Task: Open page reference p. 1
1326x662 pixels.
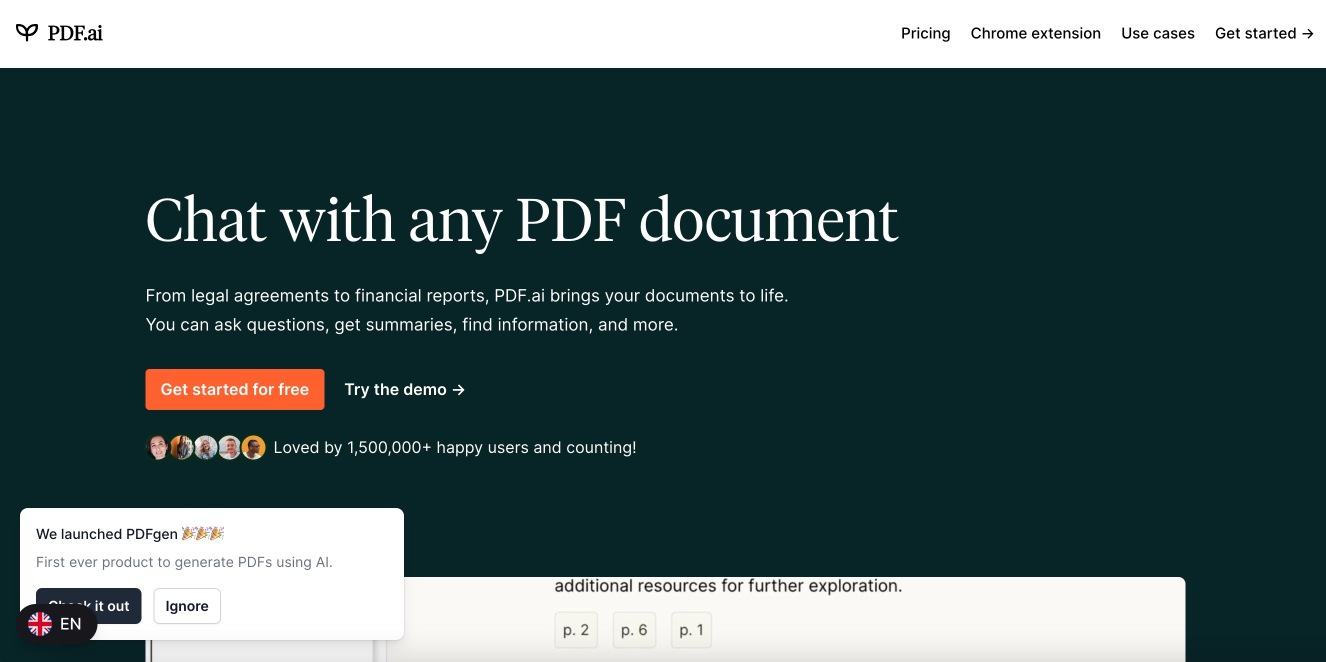Action: [691, 630]
